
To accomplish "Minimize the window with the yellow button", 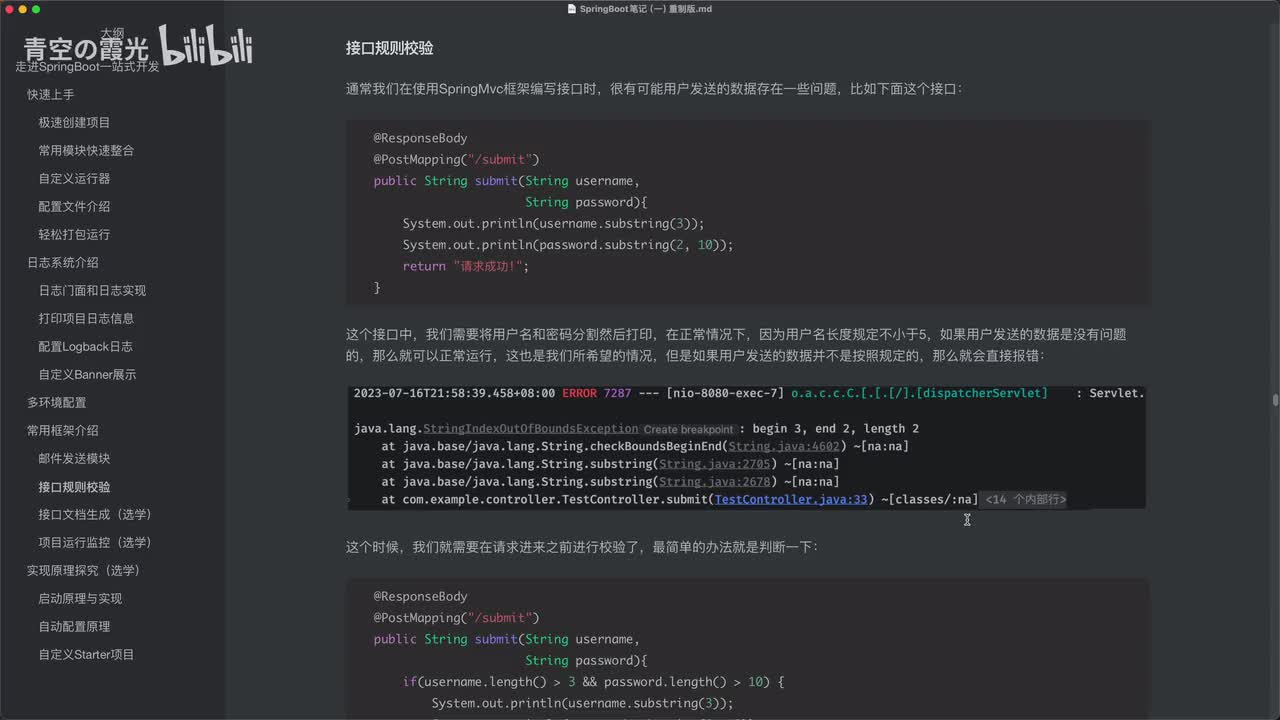I will (23, 9).
